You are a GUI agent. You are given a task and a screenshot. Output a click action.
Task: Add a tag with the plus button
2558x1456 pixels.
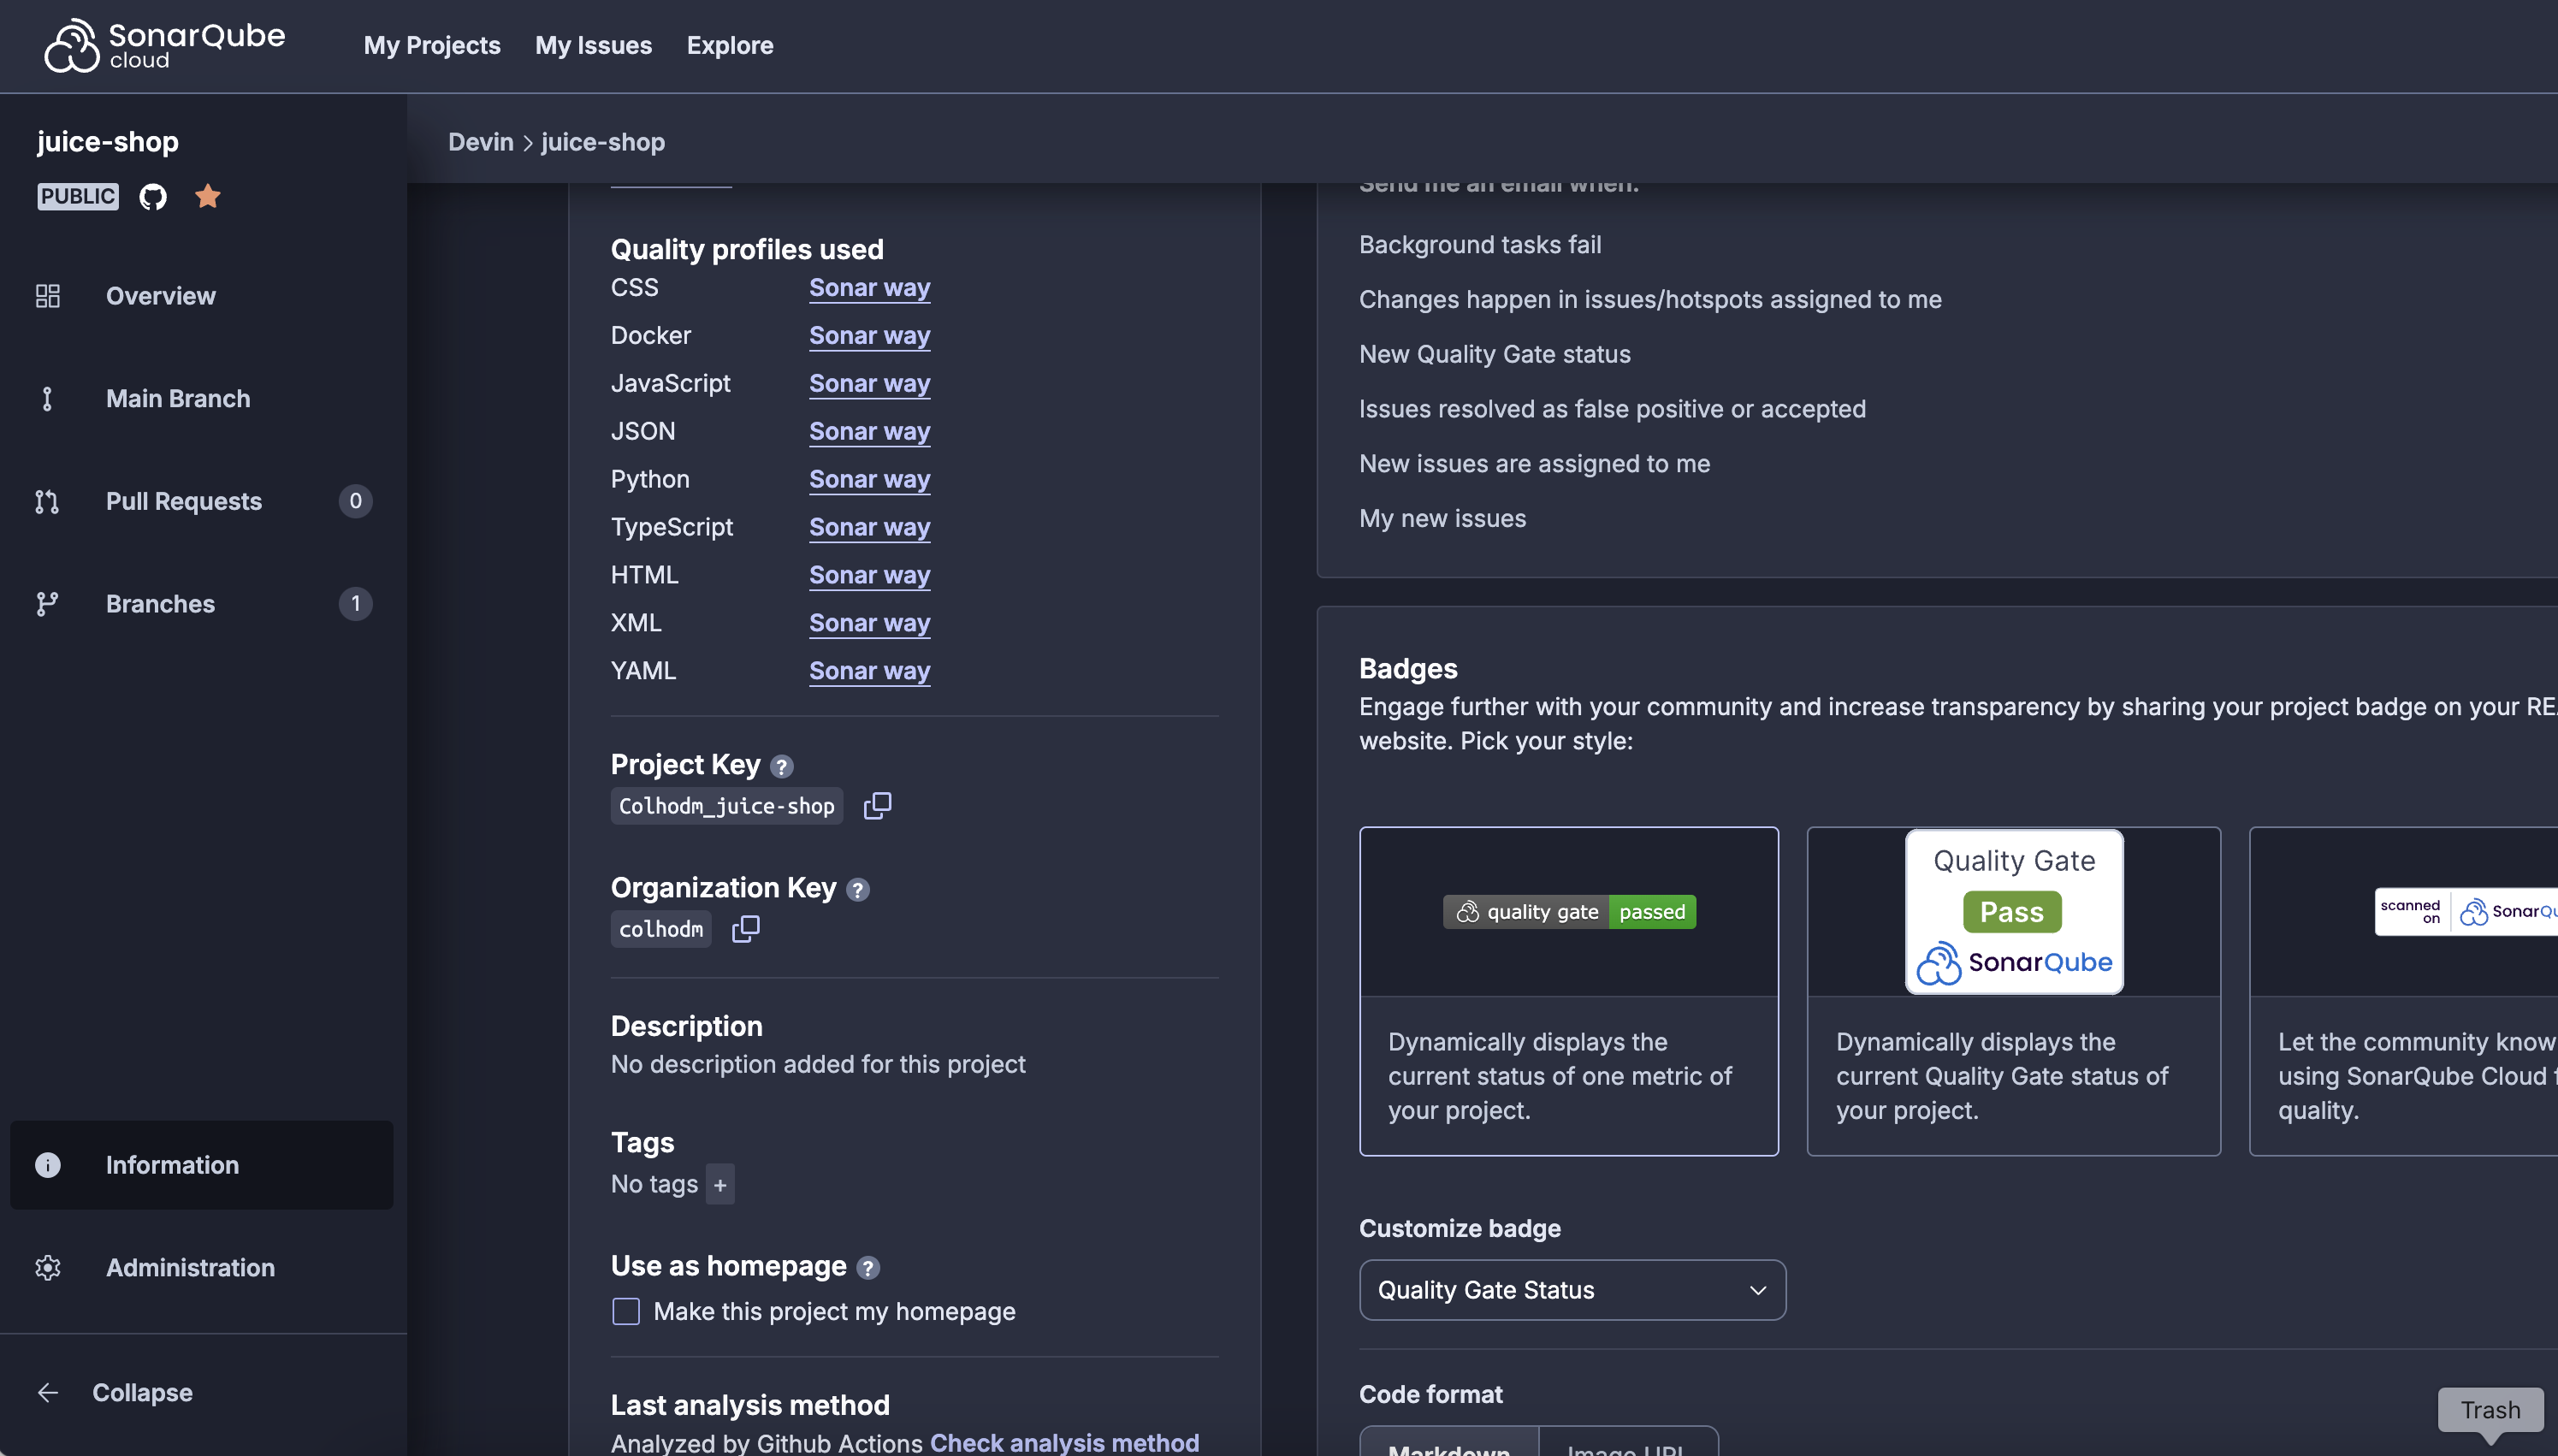click(x=720, y=1185)
